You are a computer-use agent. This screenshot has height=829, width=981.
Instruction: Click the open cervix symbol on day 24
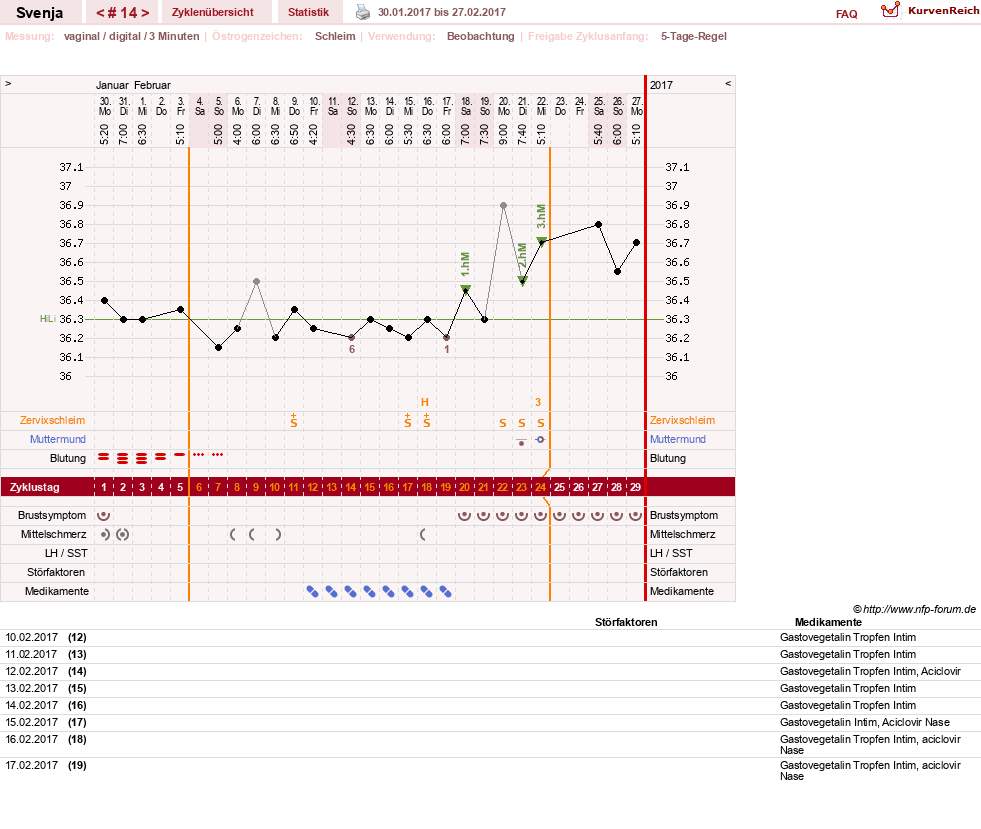pos(541,440)
